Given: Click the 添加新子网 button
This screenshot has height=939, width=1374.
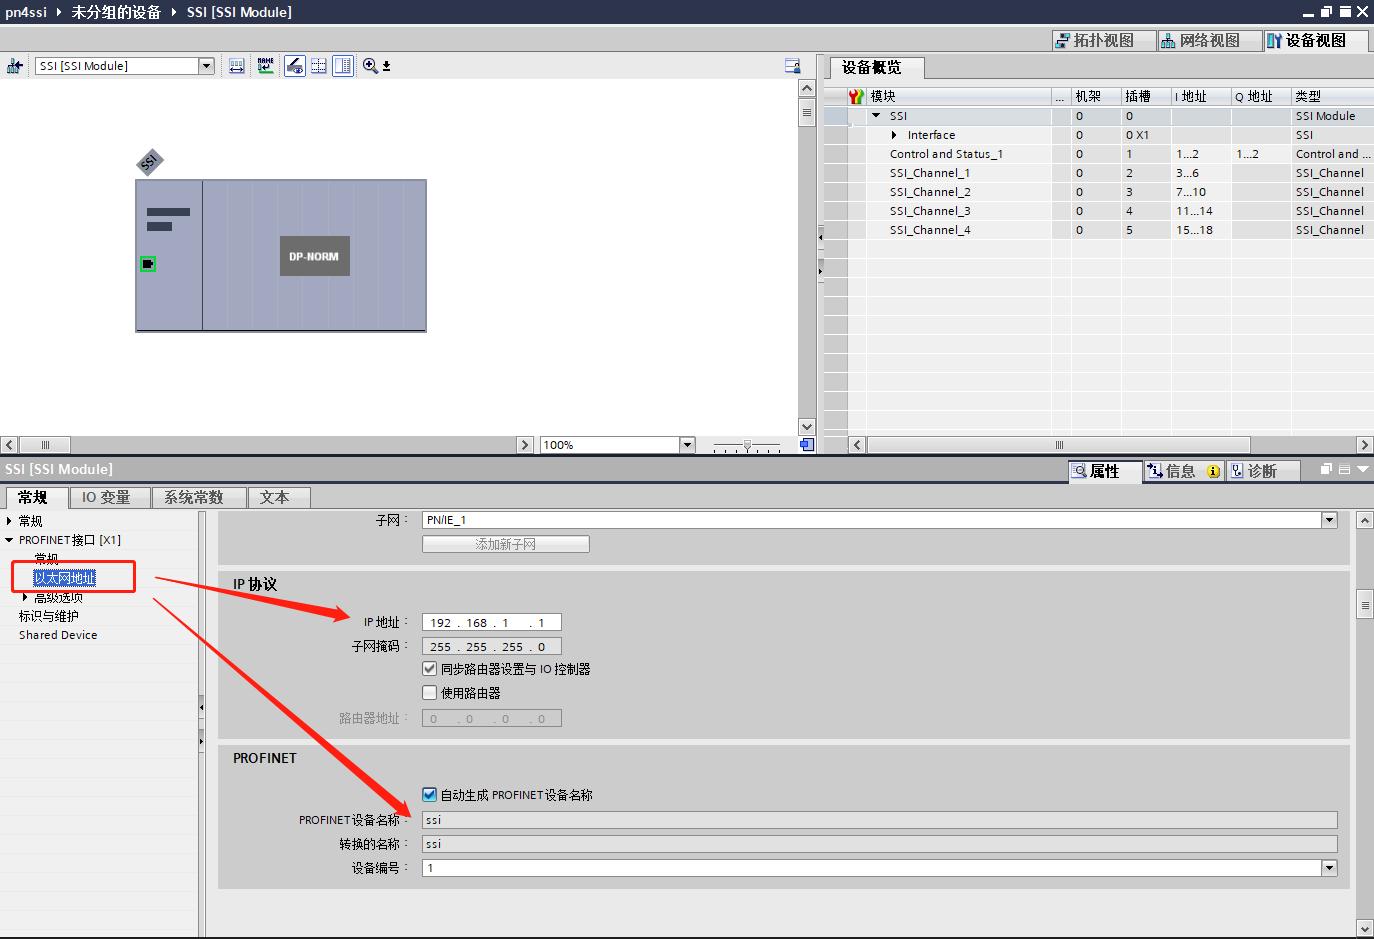Looking at the screenshot, I should pyautogui.click(x=506, y=544).
